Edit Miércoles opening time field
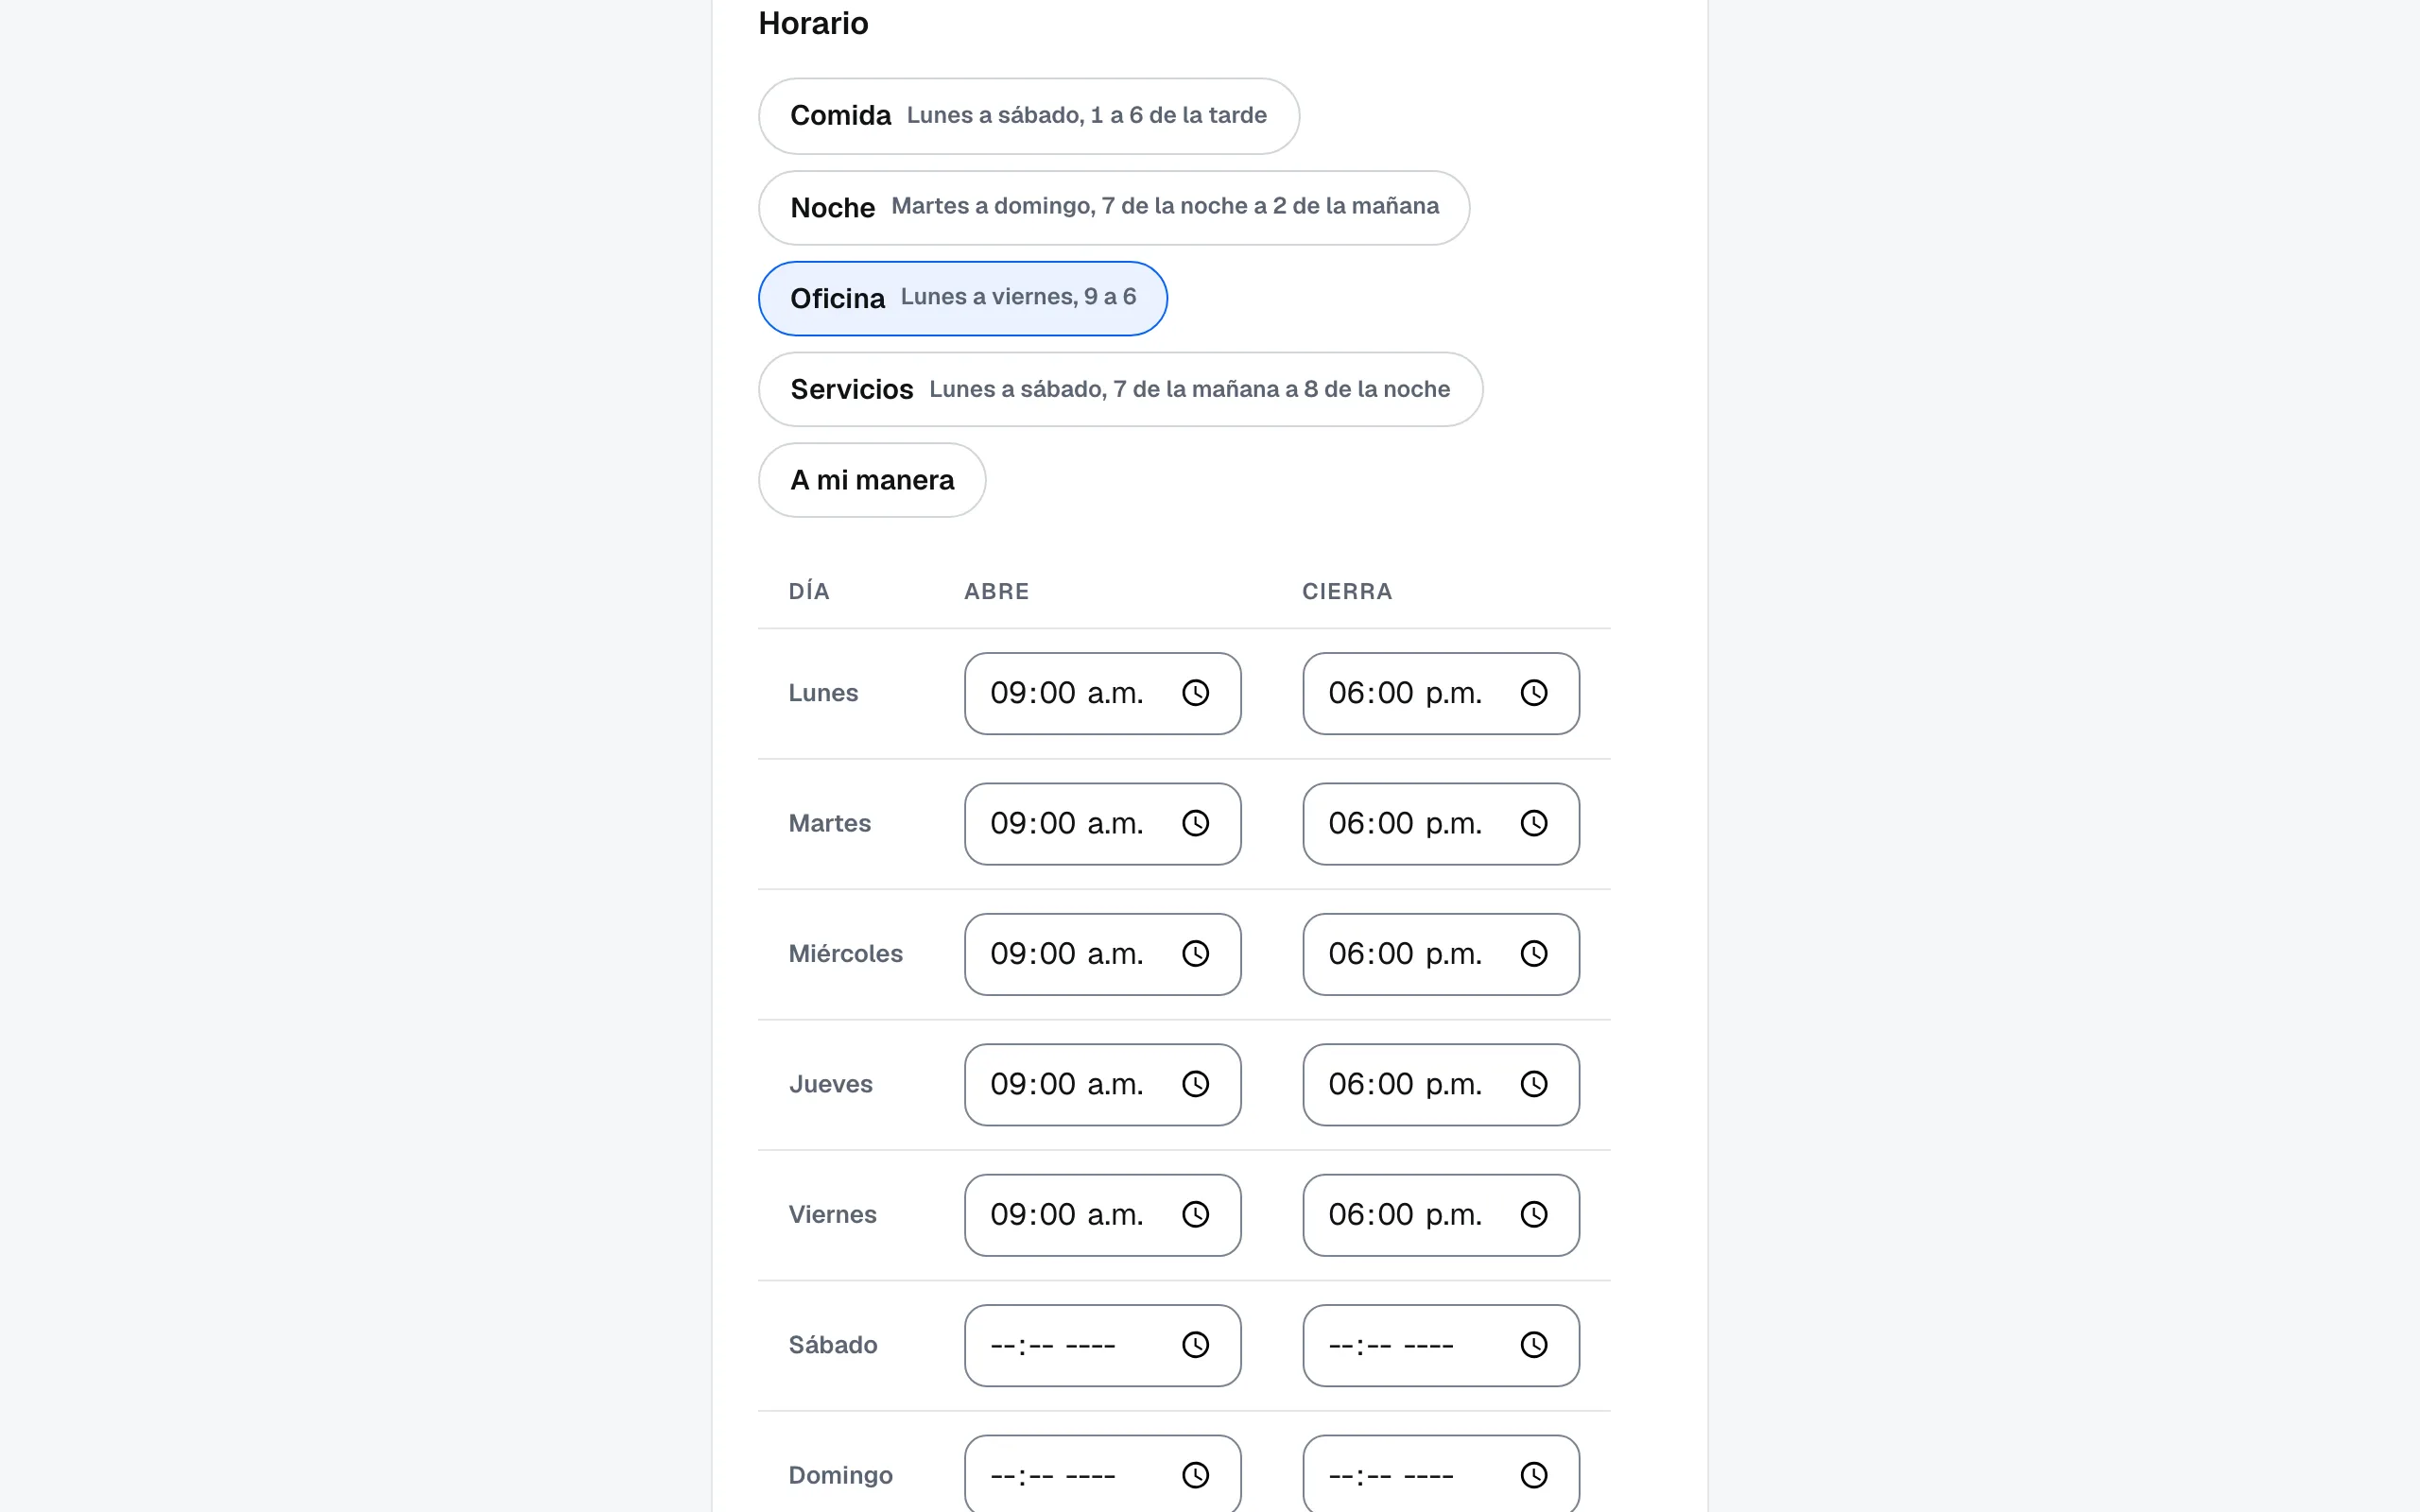This screenshot has height=1512, width=2420. (1102, 954)
